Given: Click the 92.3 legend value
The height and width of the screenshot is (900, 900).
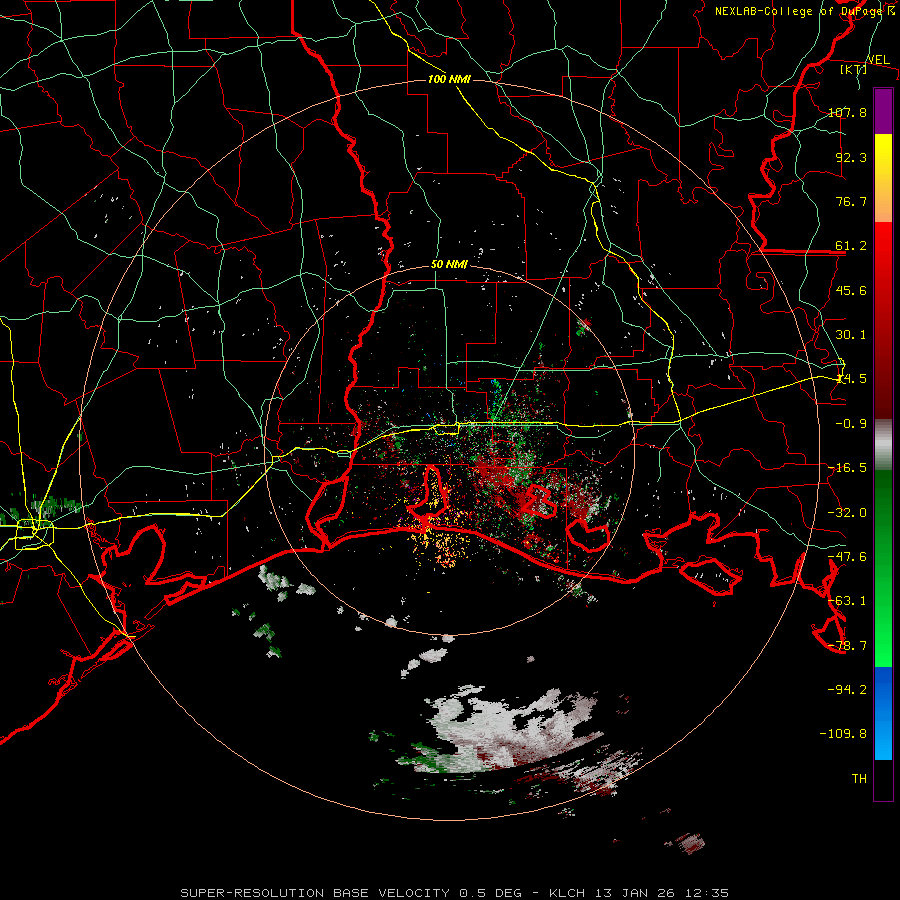Looking at the screenshot, I should 851,157.
